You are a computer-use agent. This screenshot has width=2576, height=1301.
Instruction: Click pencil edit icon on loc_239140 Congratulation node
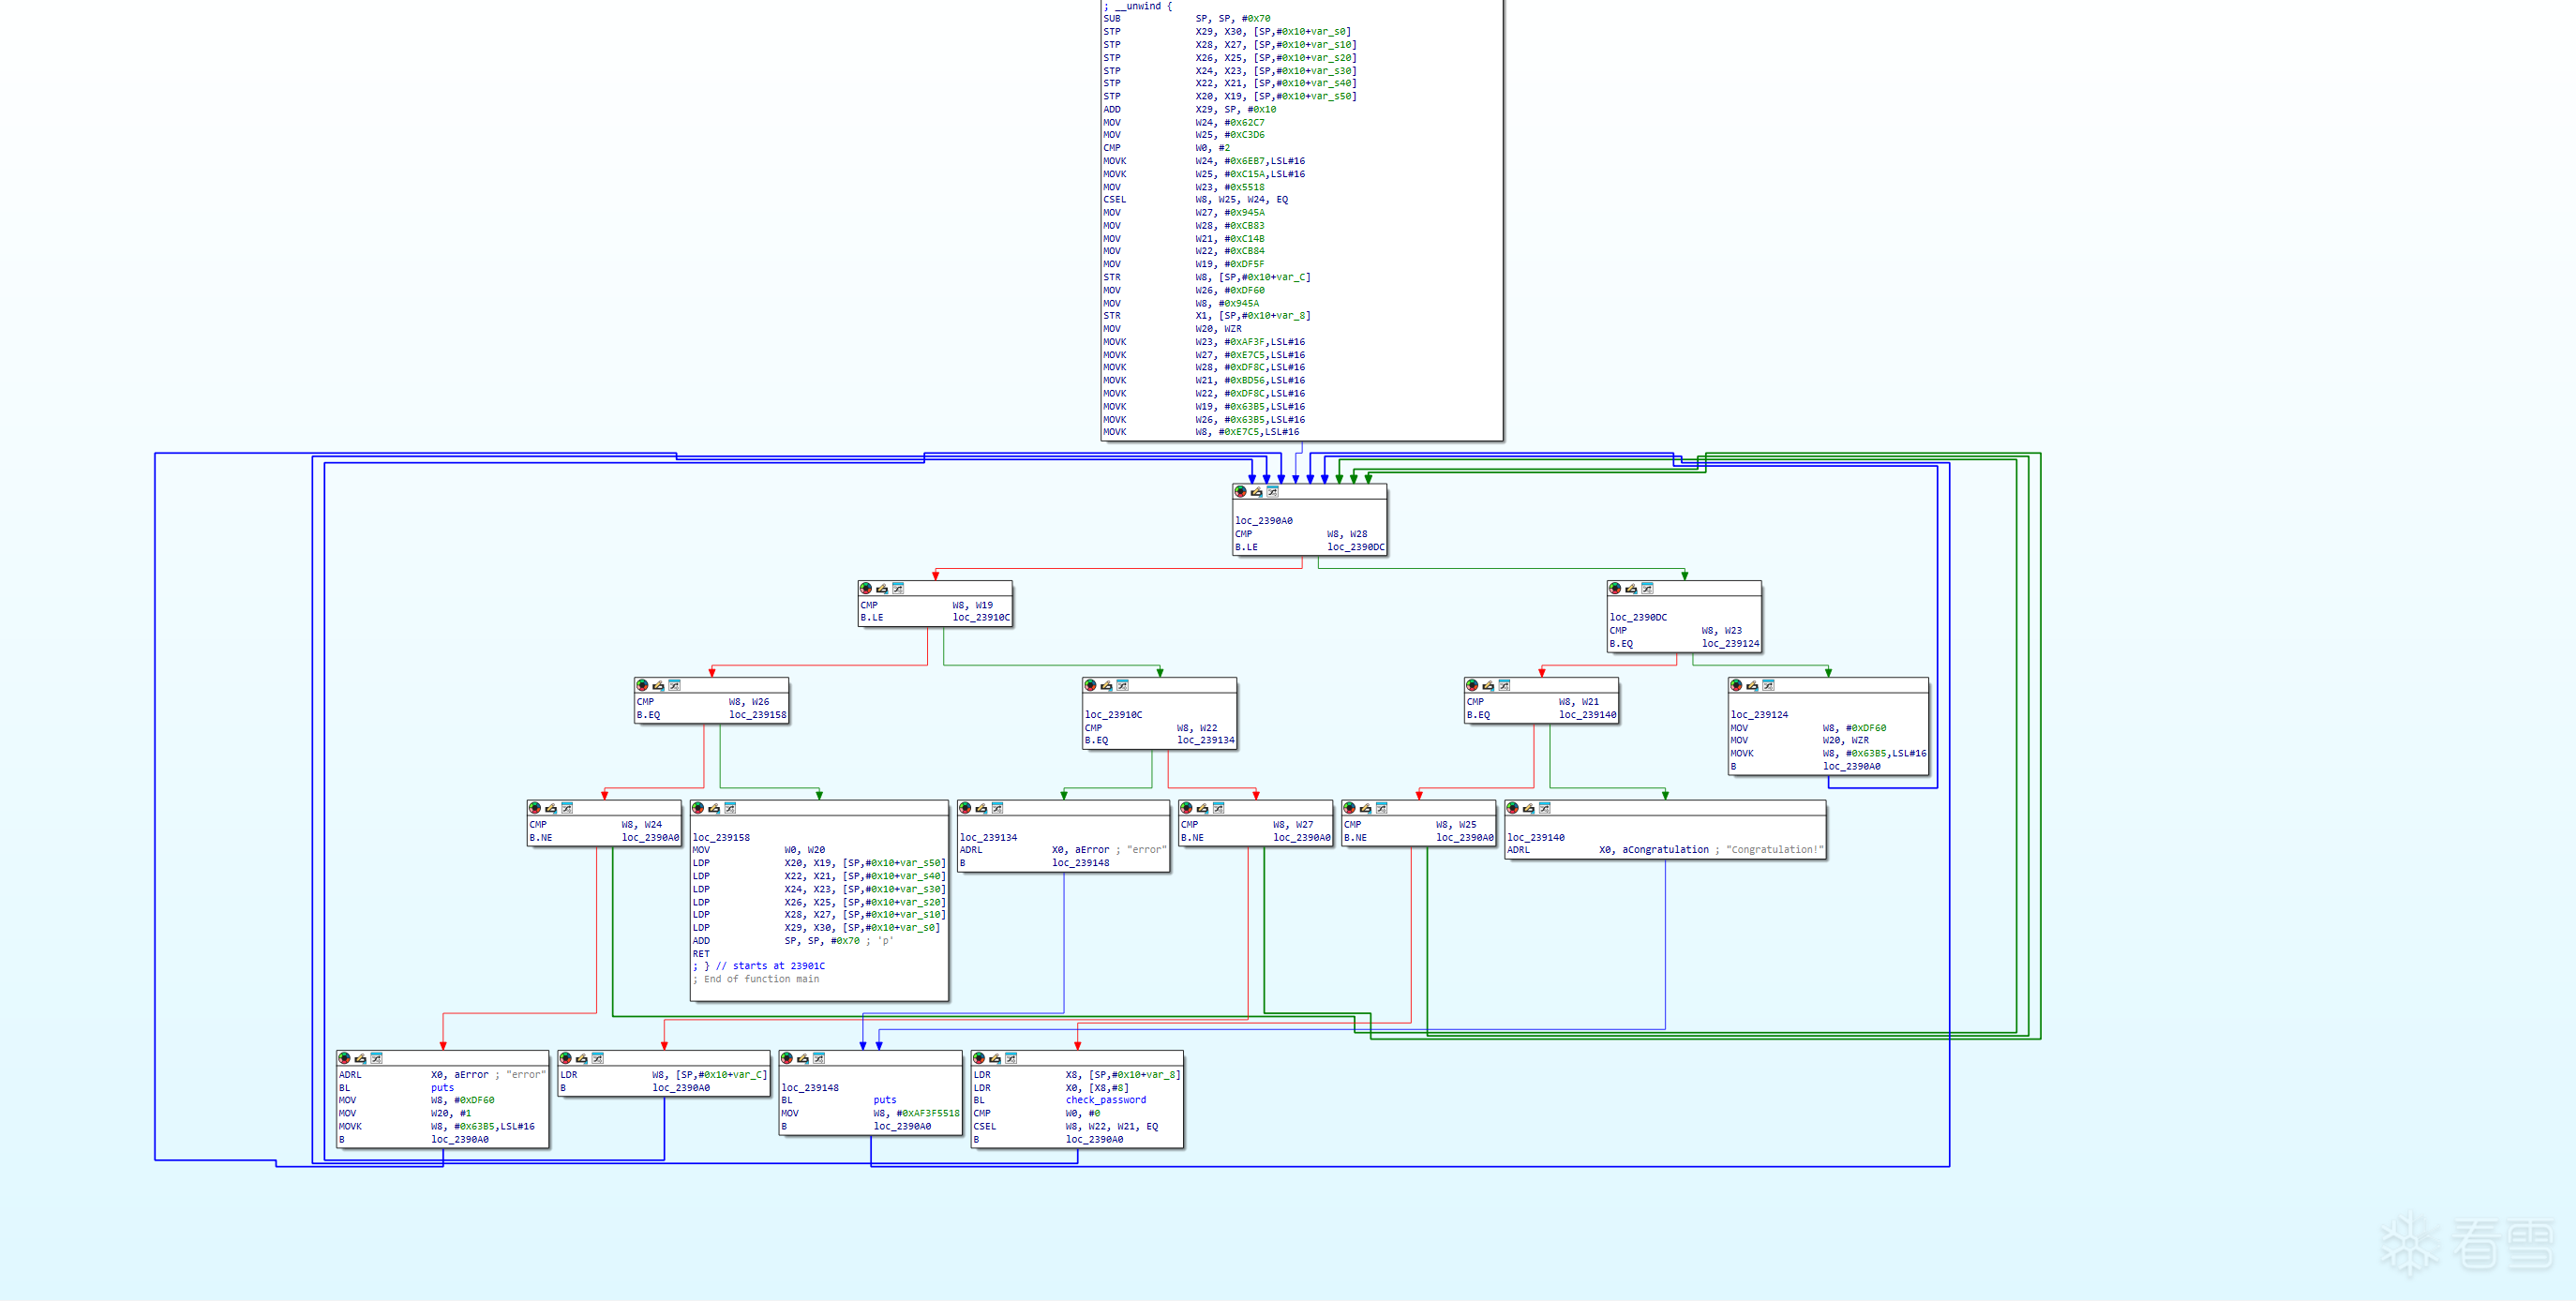point(1528,808)
